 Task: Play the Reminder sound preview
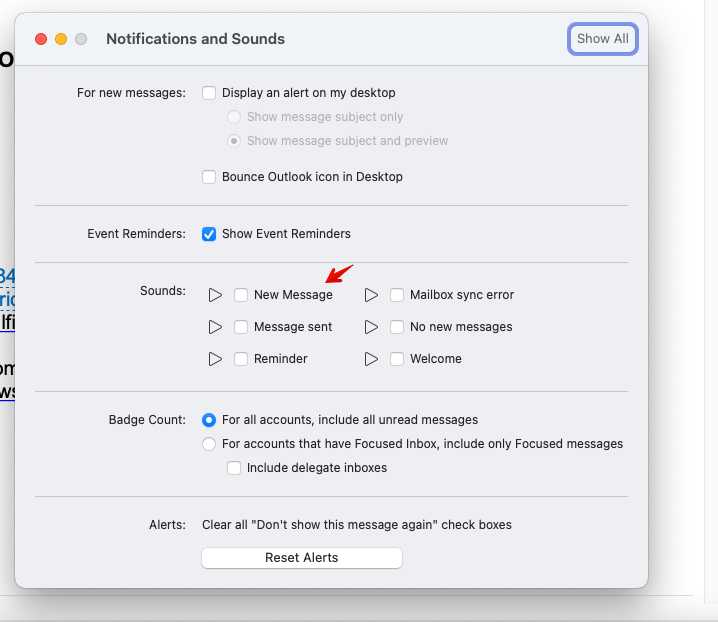tap(215, 359)
